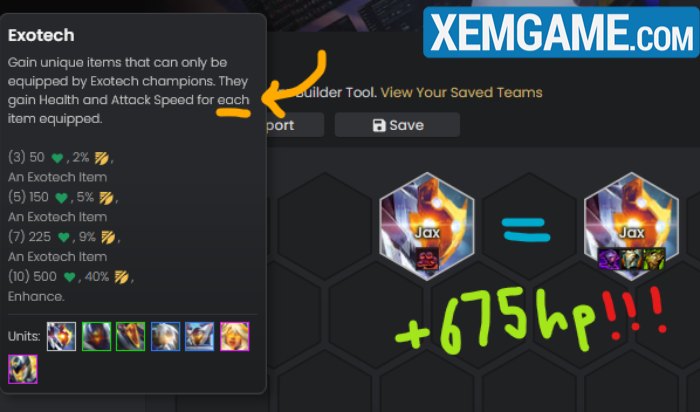Select the white-haired blue-bordered unit icon

165,336
